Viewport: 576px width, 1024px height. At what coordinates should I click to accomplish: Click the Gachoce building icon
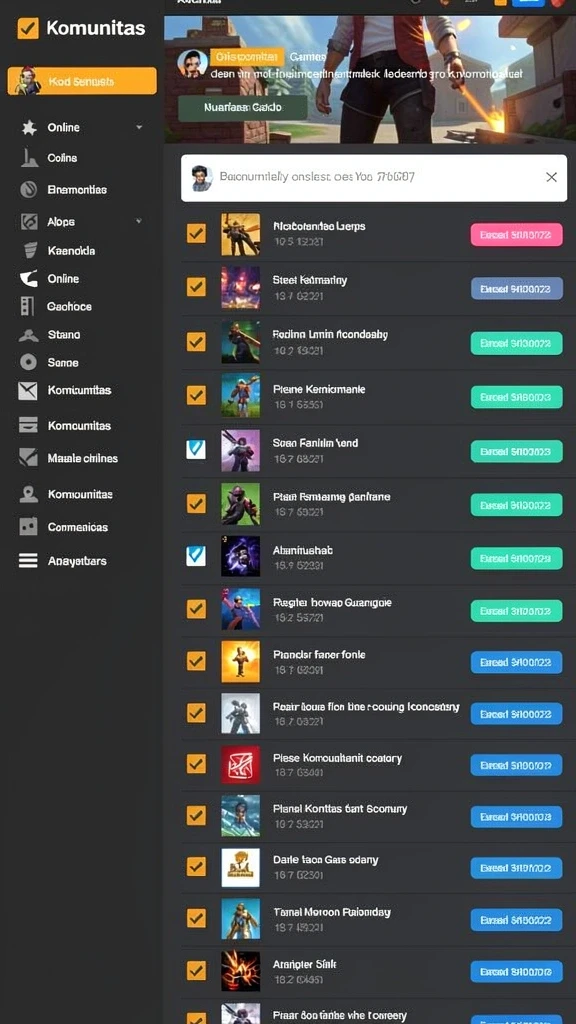pyautogui.click(x=27, y=306)
